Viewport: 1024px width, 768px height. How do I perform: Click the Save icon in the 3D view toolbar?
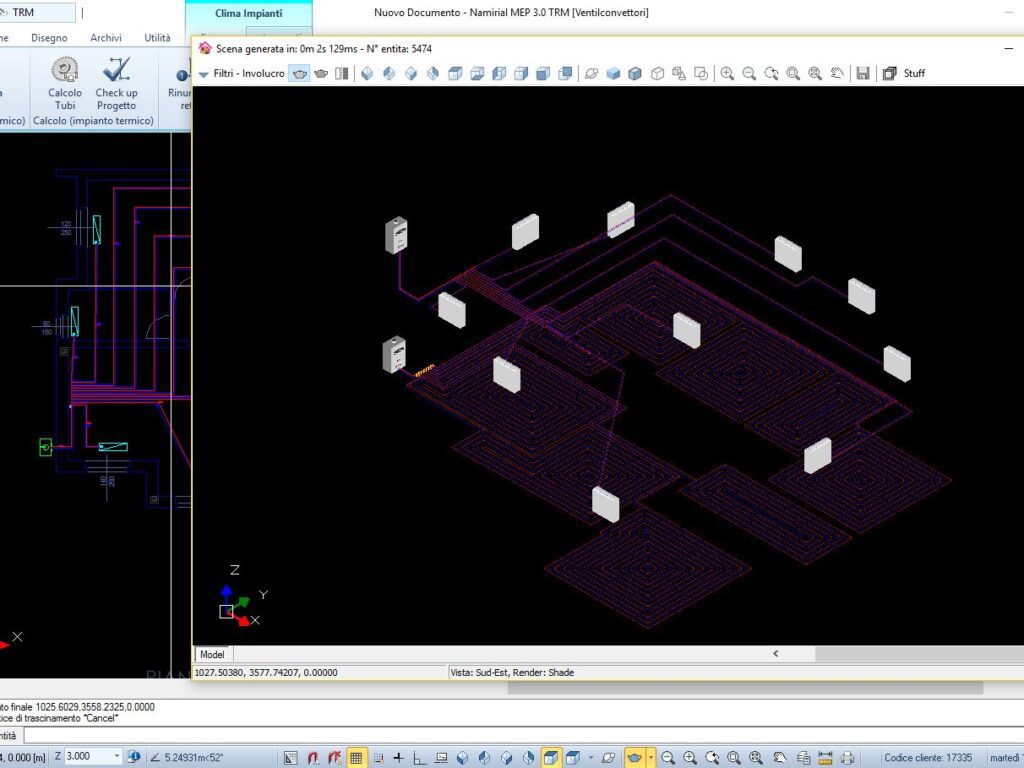[x=863, y=73]
